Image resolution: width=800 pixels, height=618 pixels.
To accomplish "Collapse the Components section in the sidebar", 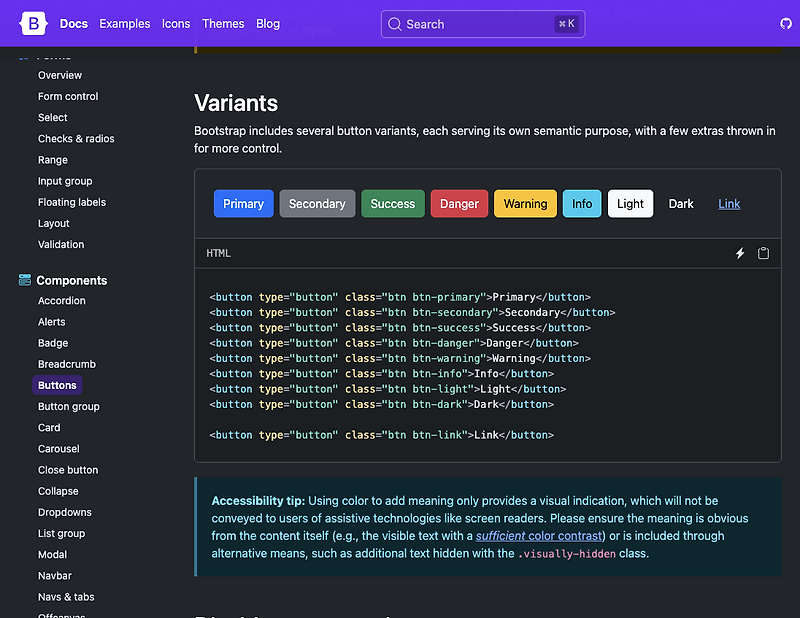I will (x=70, y=280).
